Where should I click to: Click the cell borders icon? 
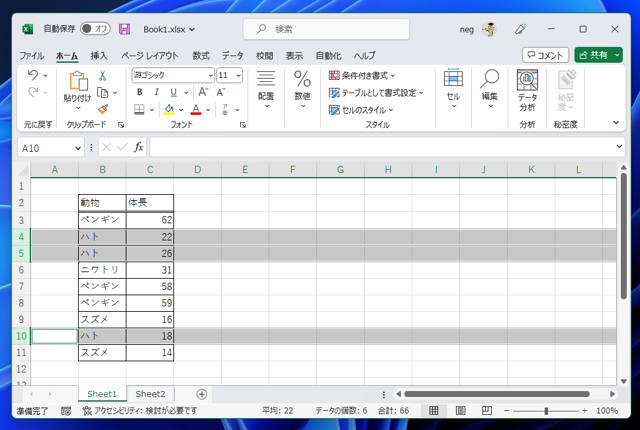(139, 109)
